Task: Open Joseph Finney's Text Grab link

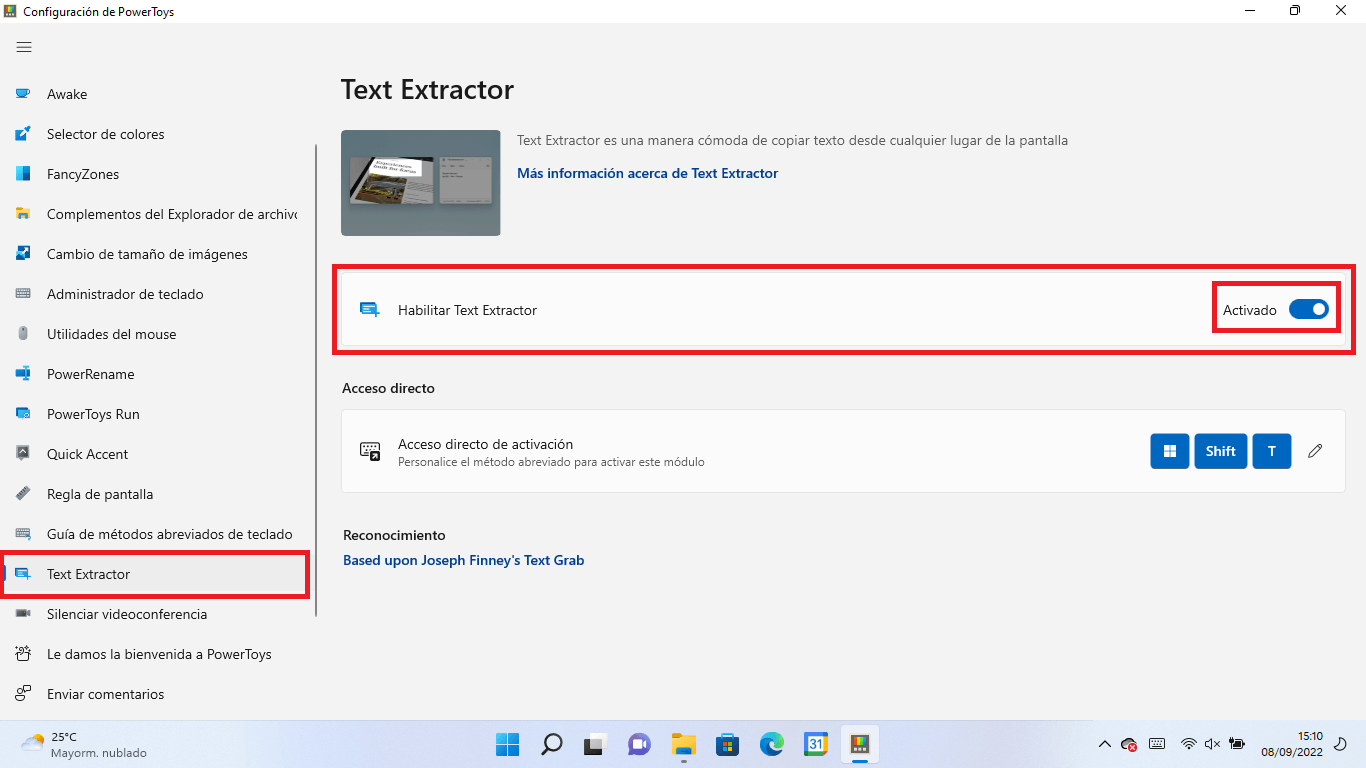Action: [463, 560]
